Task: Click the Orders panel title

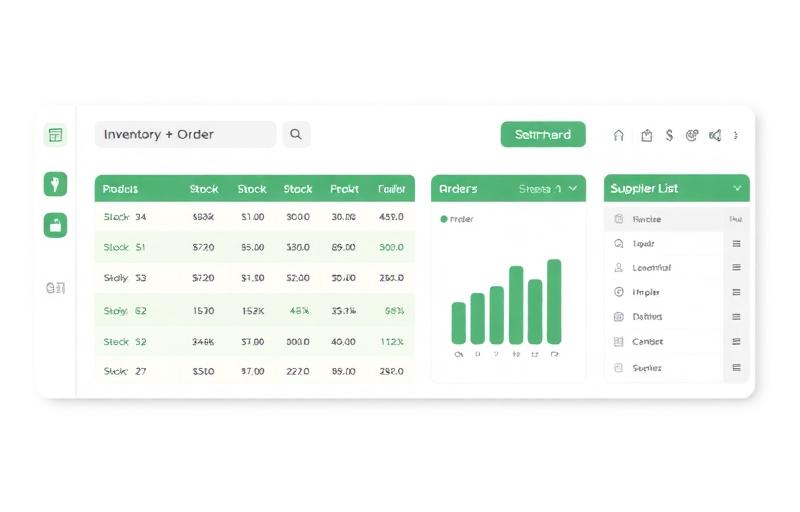Action: click(458, 189)
